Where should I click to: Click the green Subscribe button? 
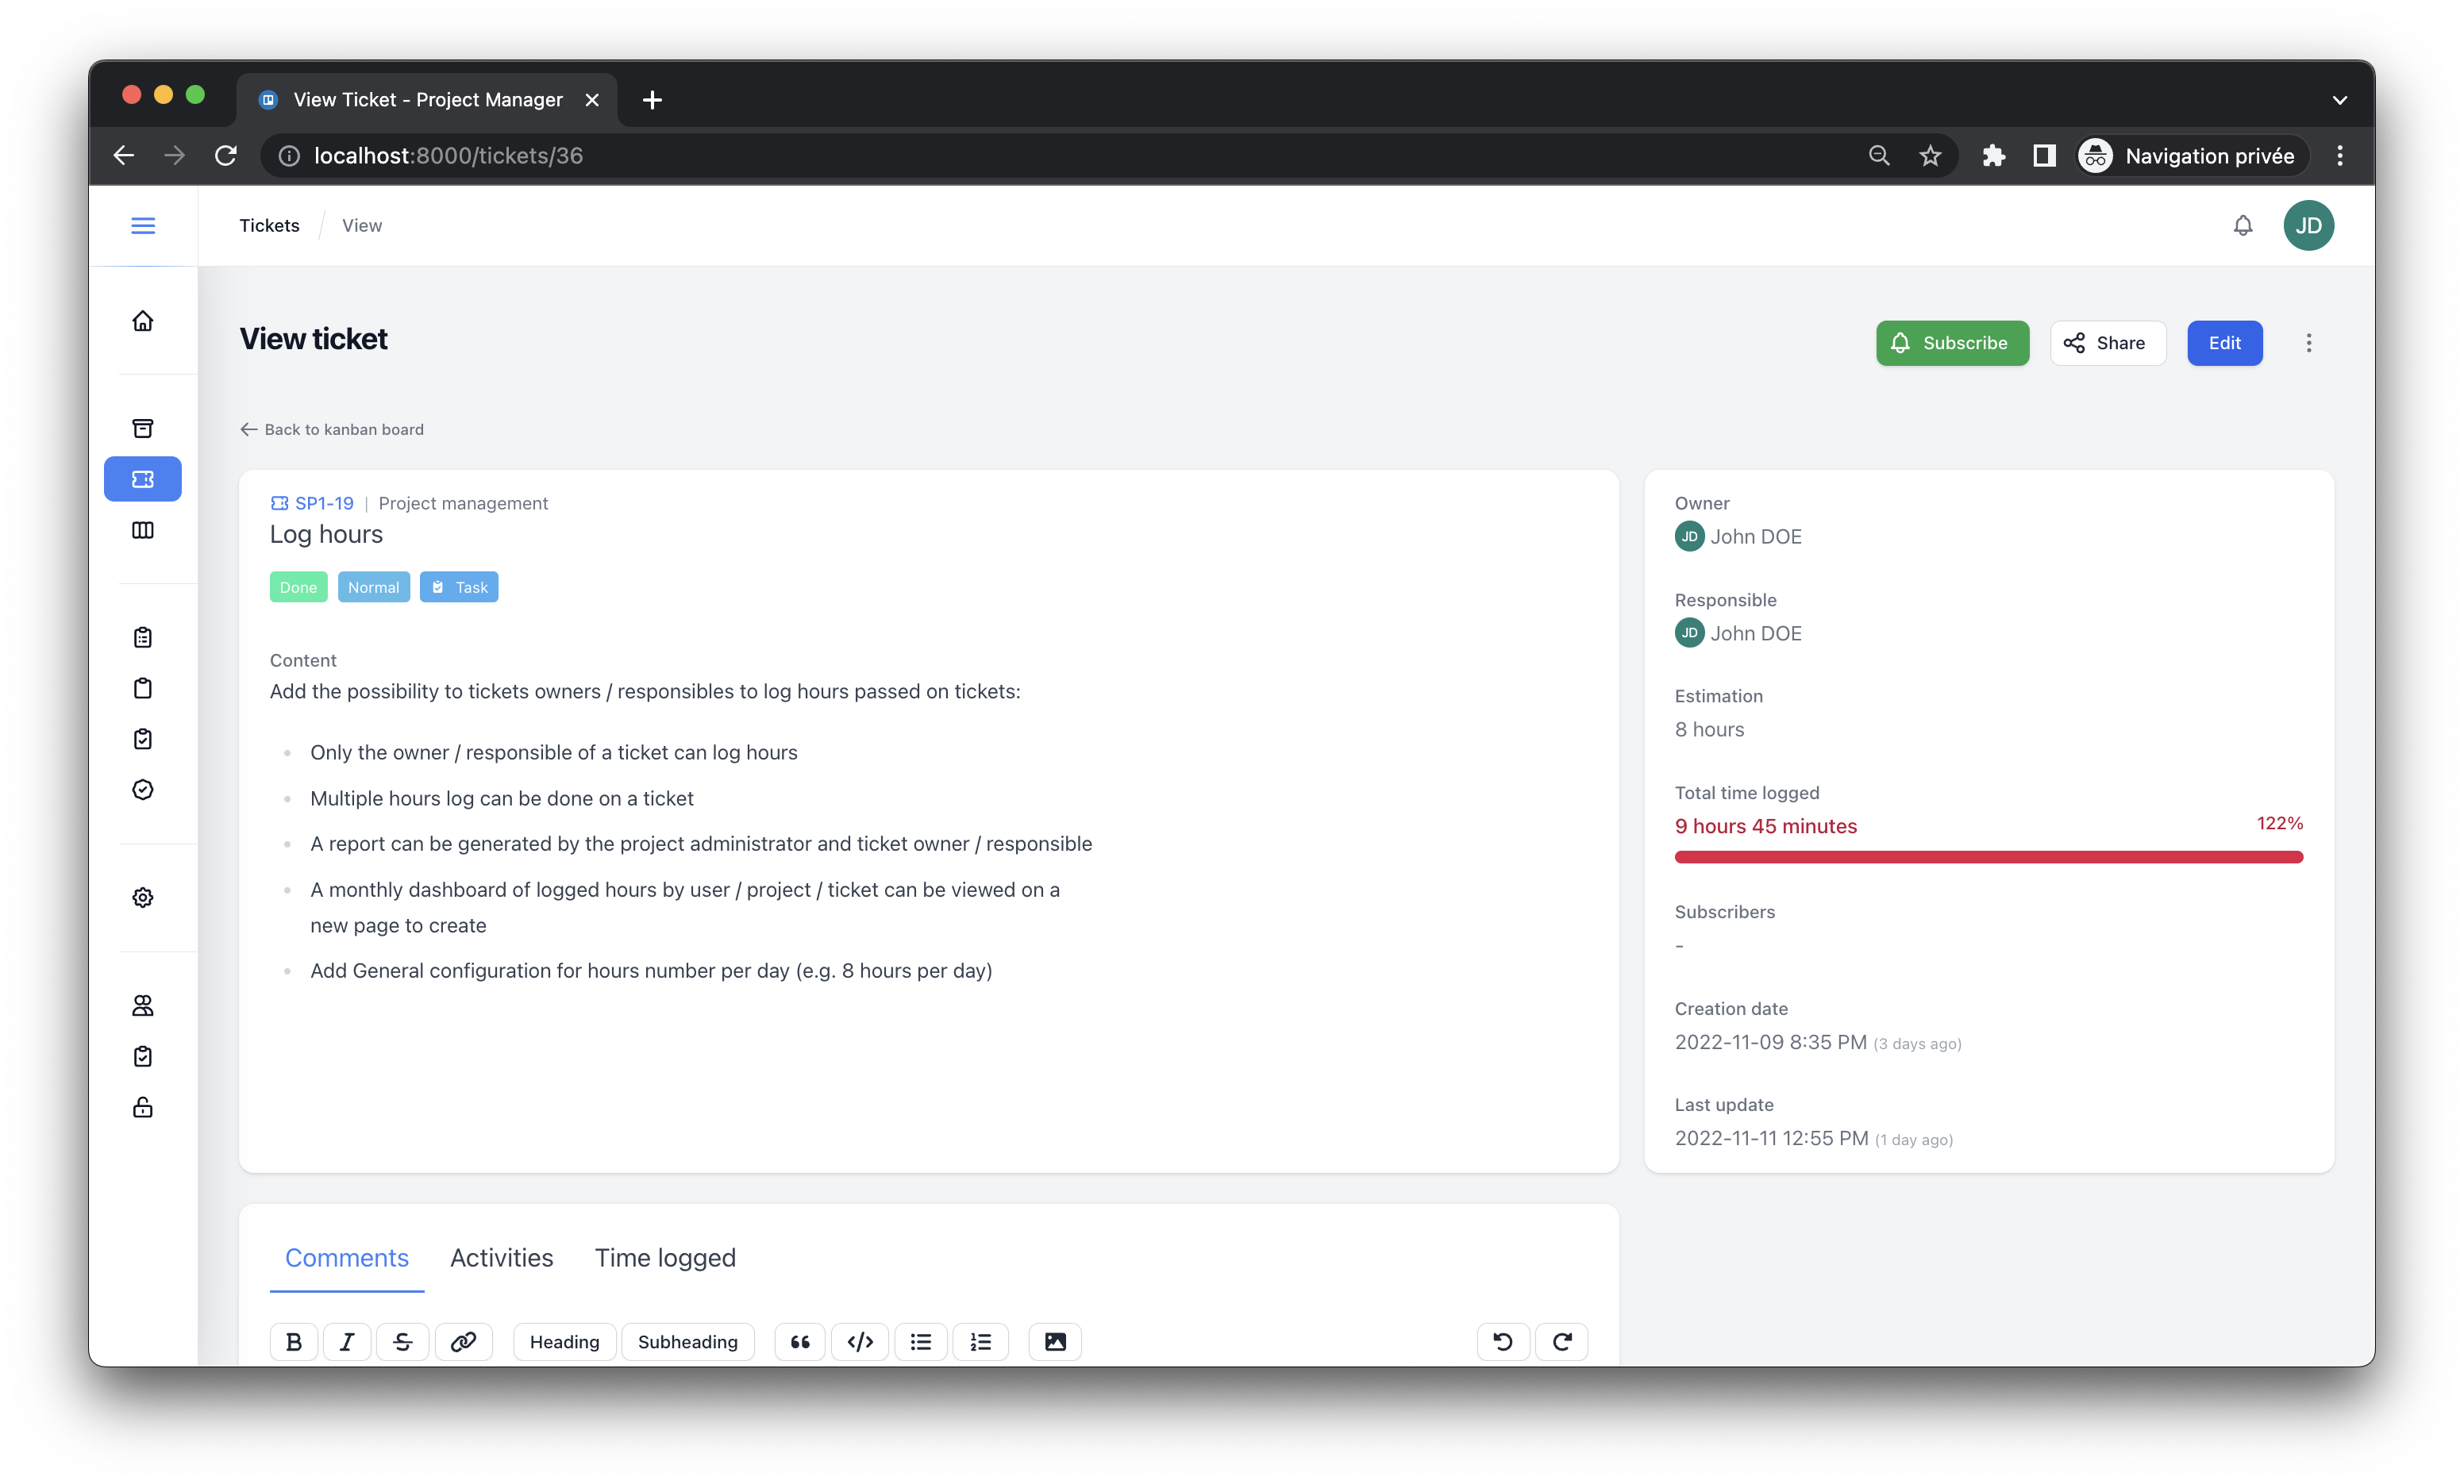point(1952,343)
